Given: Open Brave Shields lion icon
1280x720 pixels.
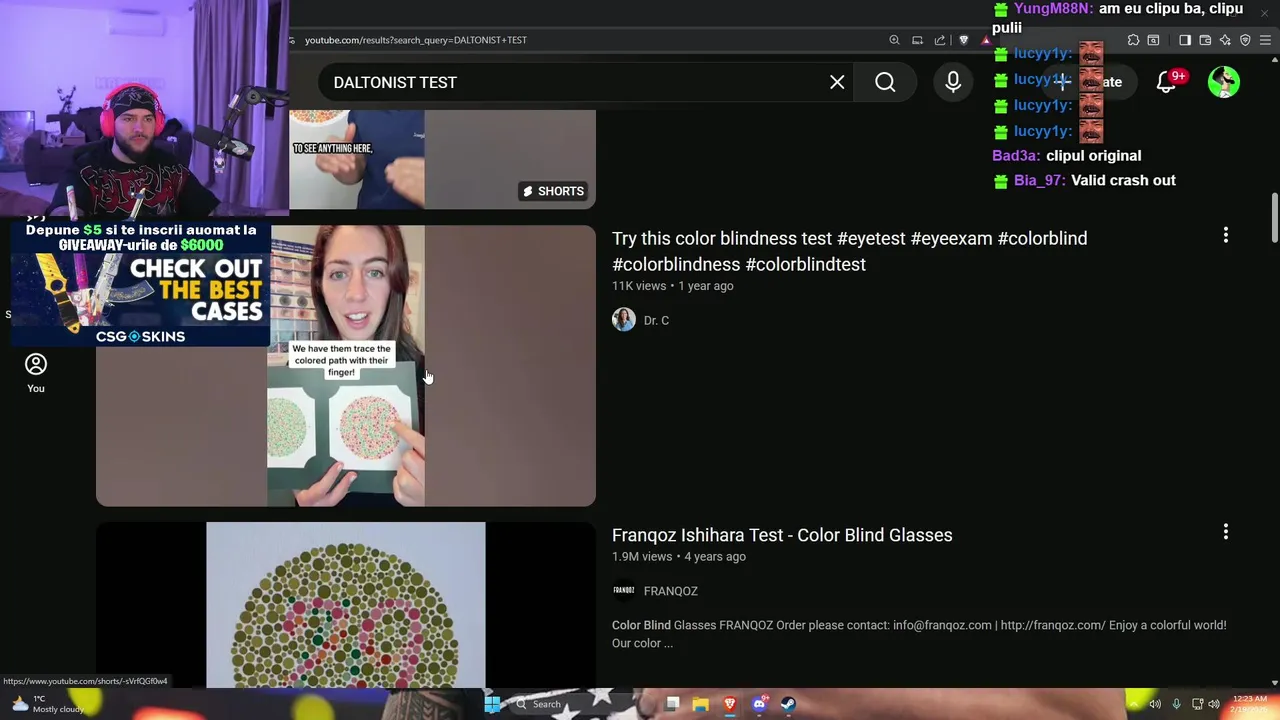Looking at the screenshot, I should [x=964, y=40].
